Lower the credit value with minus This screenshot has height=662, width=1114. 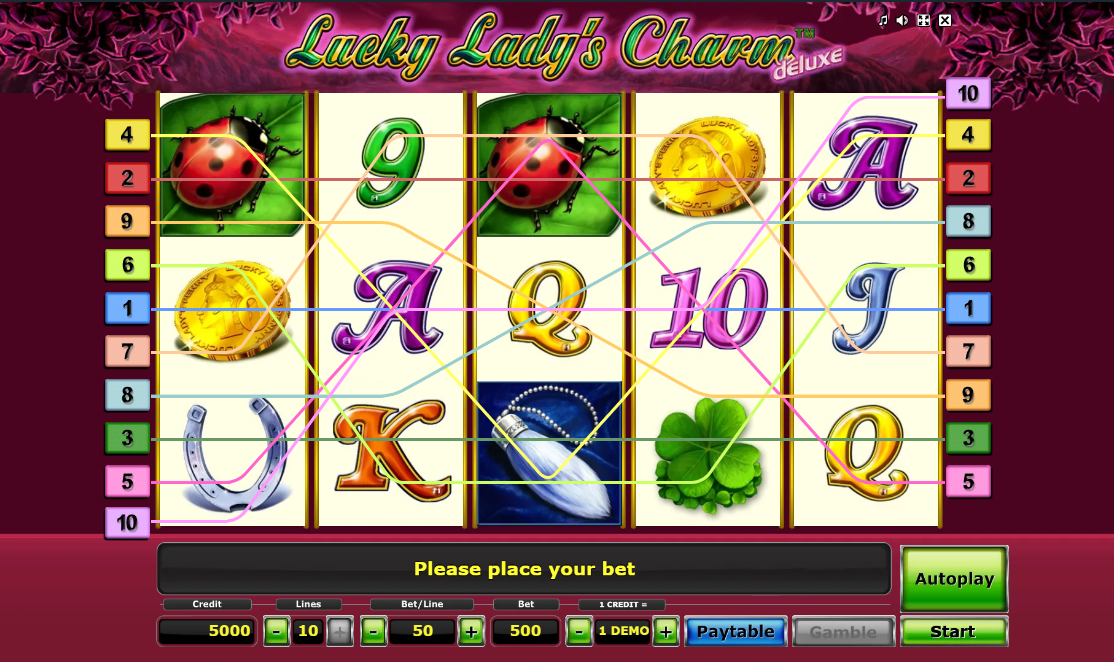579,631
